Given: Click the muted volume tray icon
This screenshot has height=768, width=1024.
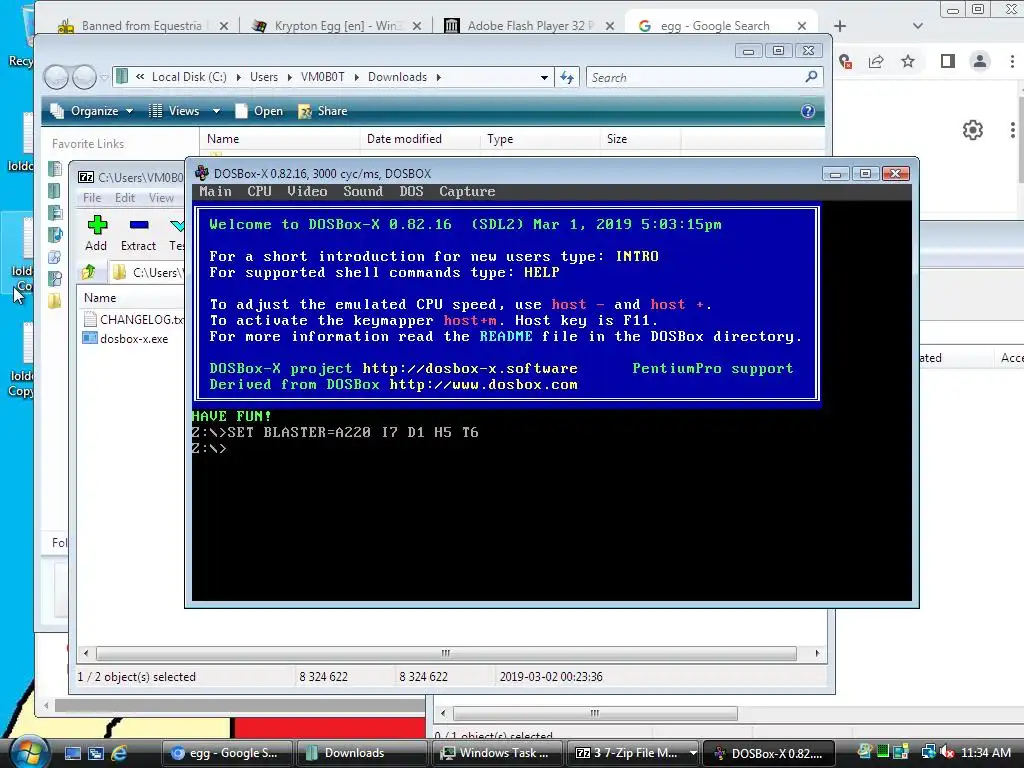Looking at the screenshot, I should [x=947, y=752].
